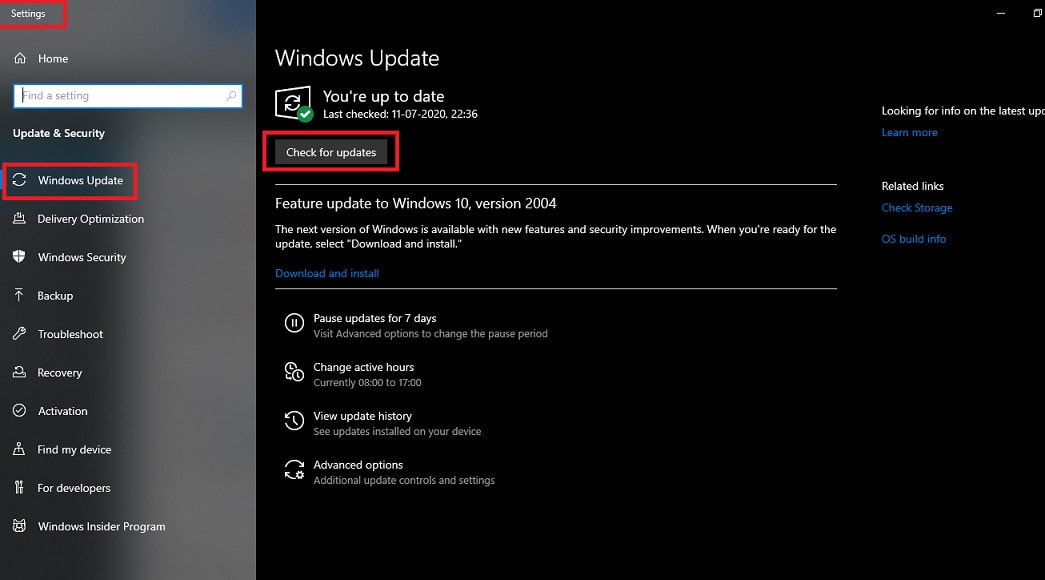
Task: Click the gear-sync icon for Advanced options
Action: point(294,470)
